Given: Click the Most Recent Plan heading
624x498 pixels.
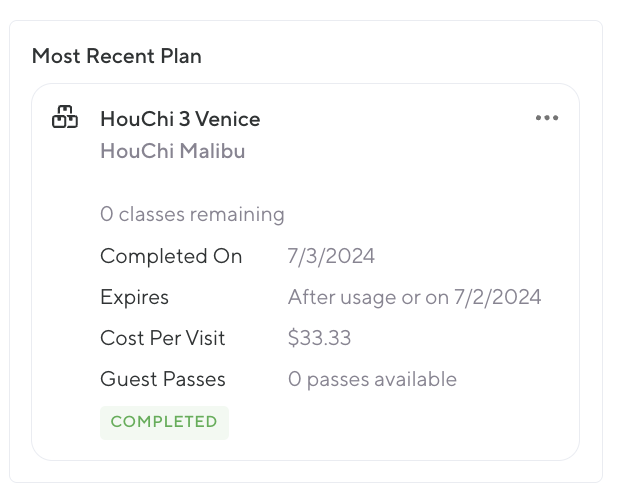Looking at the screenshot, I should [117, 56].
